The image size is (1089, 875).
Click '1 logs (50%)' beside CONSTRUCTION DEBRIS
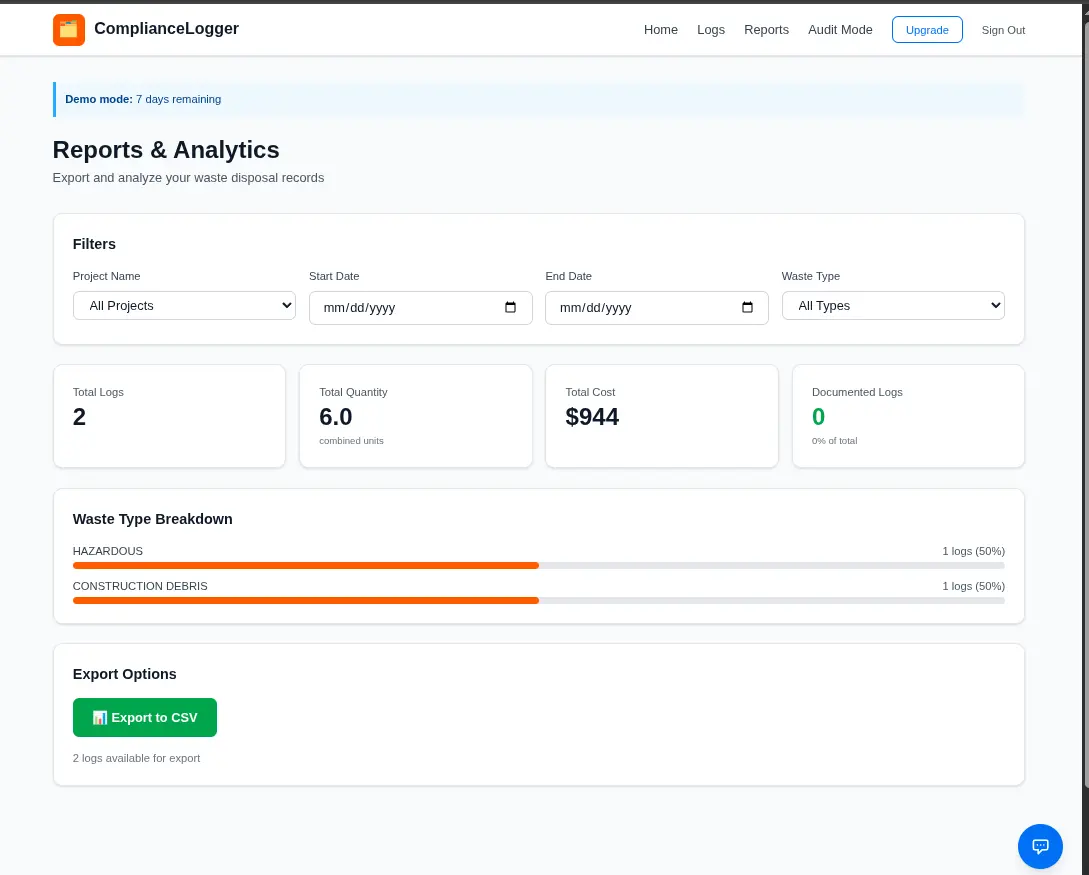973,586
